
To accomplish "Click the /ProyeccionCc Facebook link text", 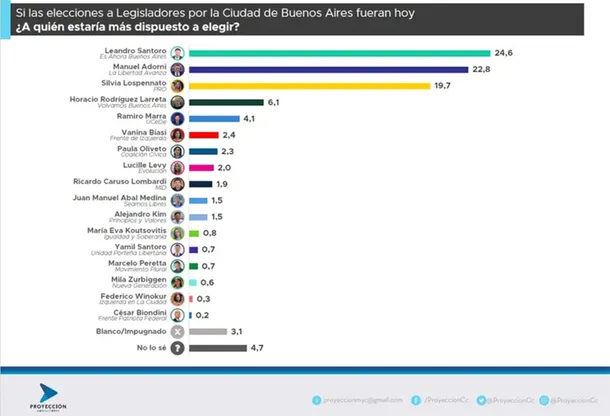I will click(446, 400).
